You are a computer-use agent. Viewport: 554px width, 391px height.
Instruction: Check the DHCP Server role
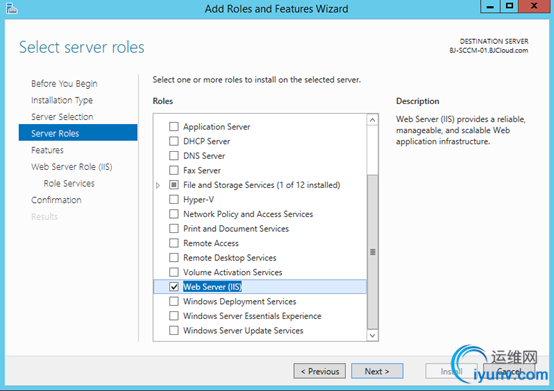pyautogui.click(x=174, y=141)
